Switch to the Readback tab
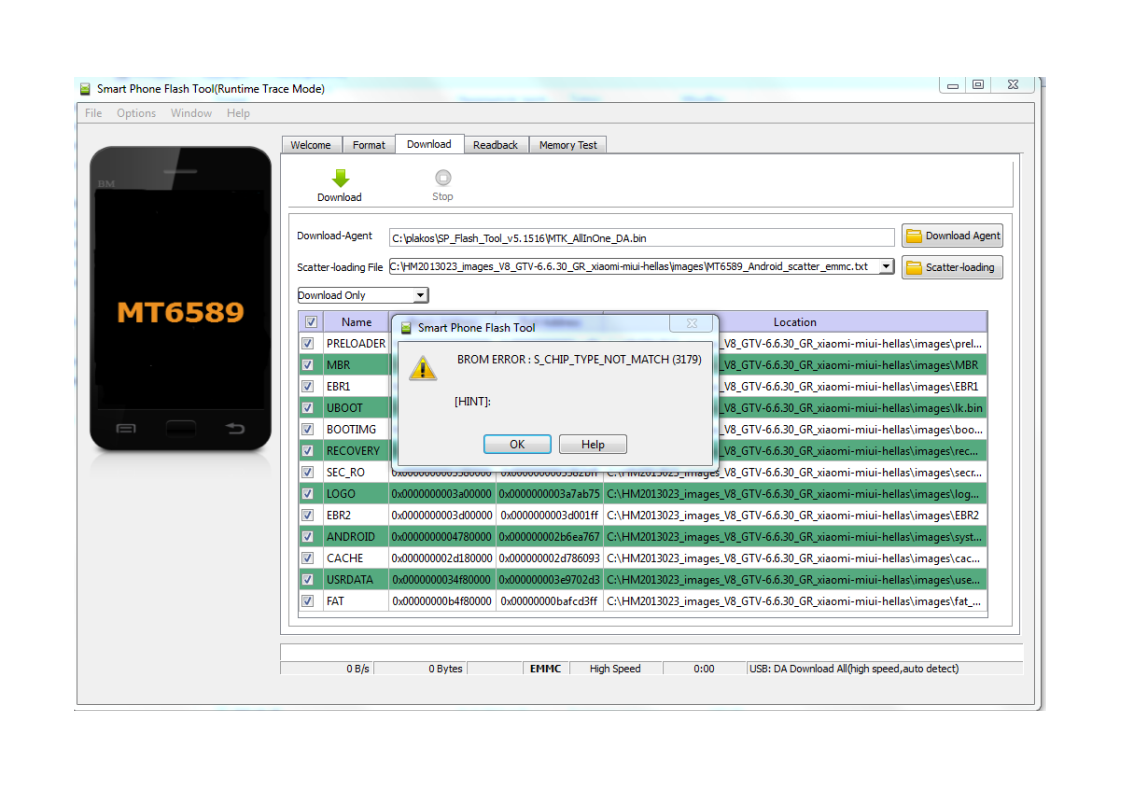 tap(495, 145)
